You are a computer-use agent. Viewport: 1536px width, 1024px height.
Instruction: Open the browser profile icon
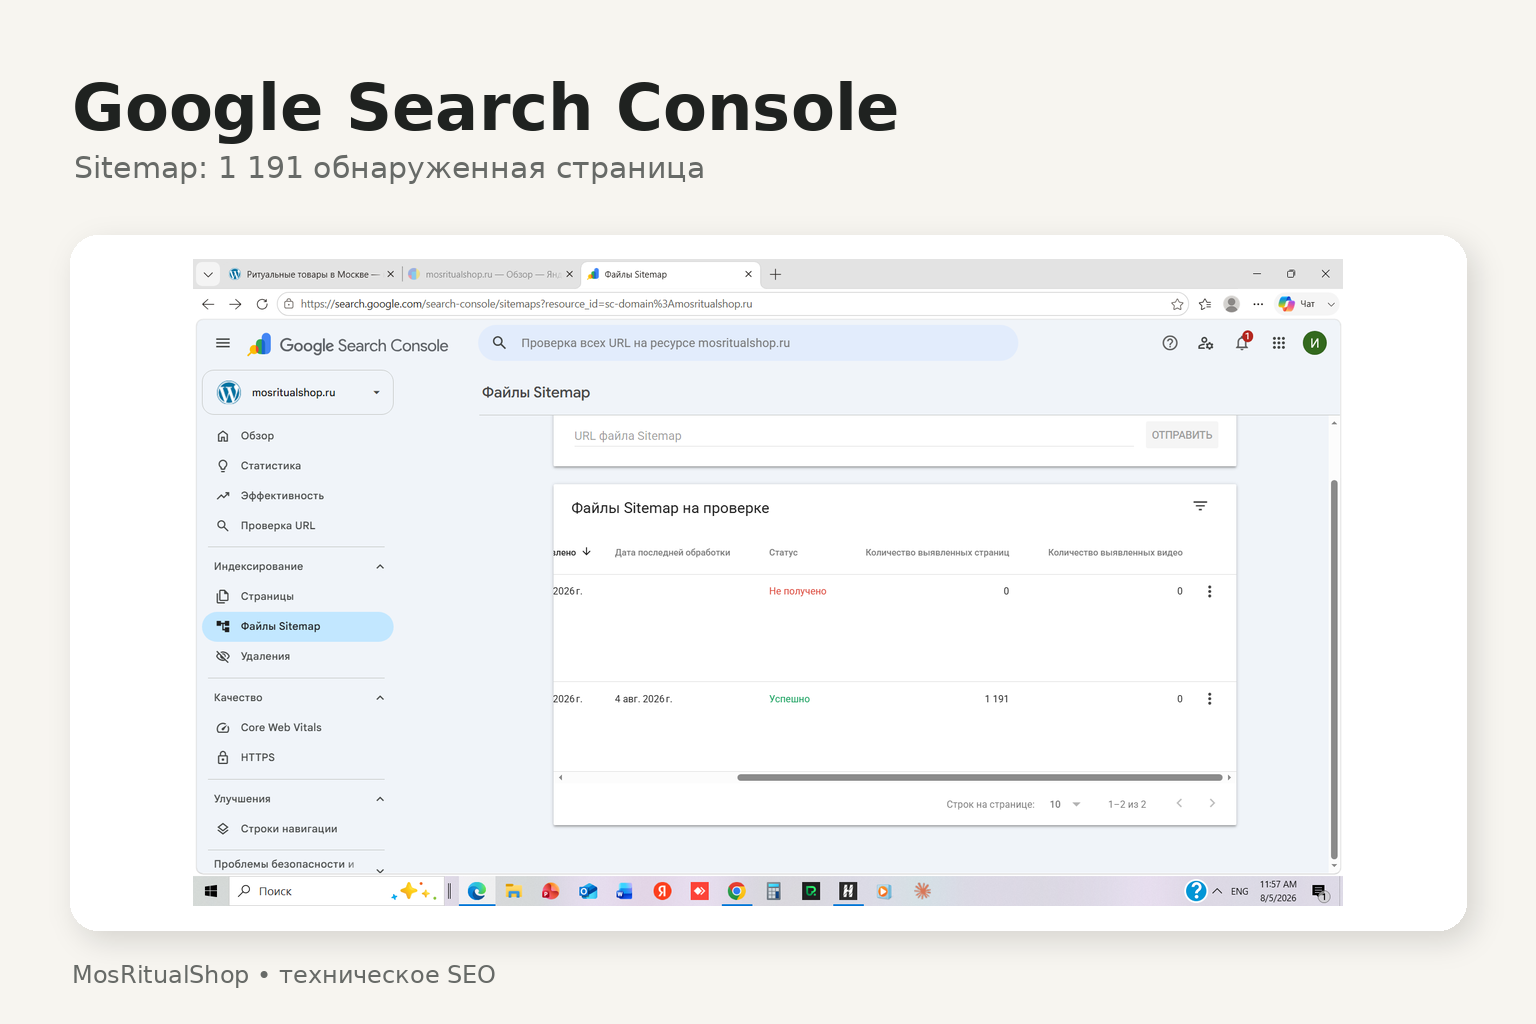coord(1232,304)
